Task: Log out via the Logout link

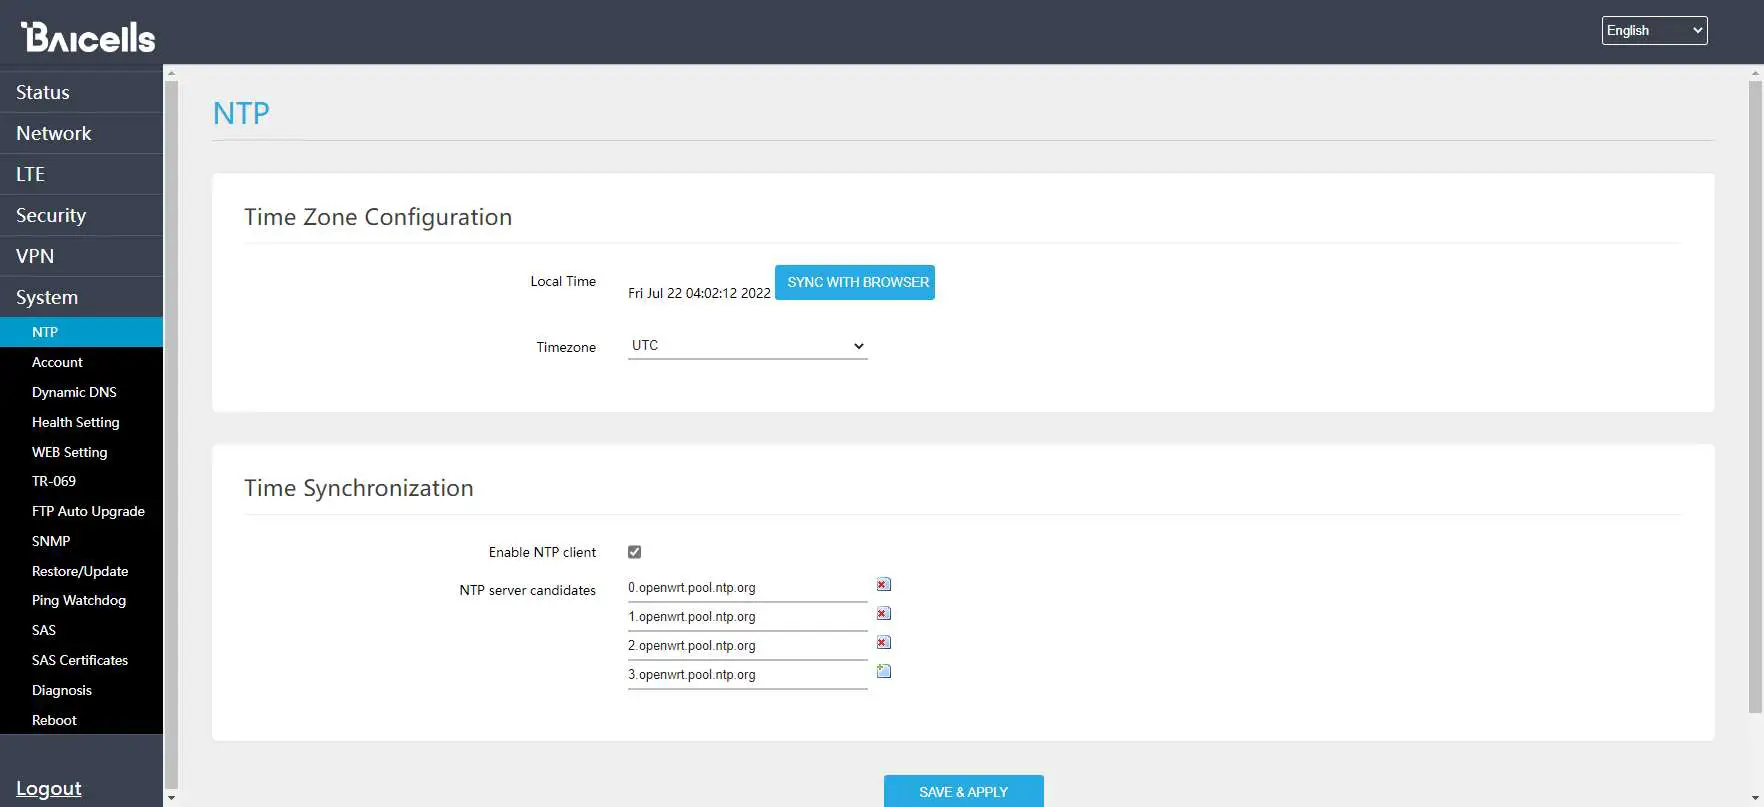Action: click(x=49, y=788)
